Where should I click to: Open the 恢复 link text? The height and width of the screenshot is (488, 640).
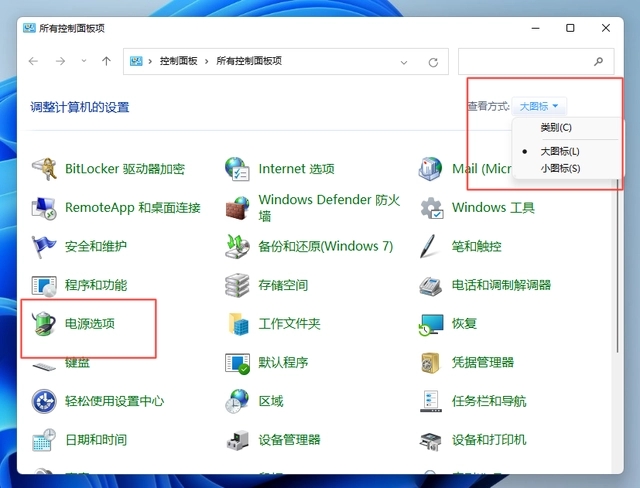point(464,324)
